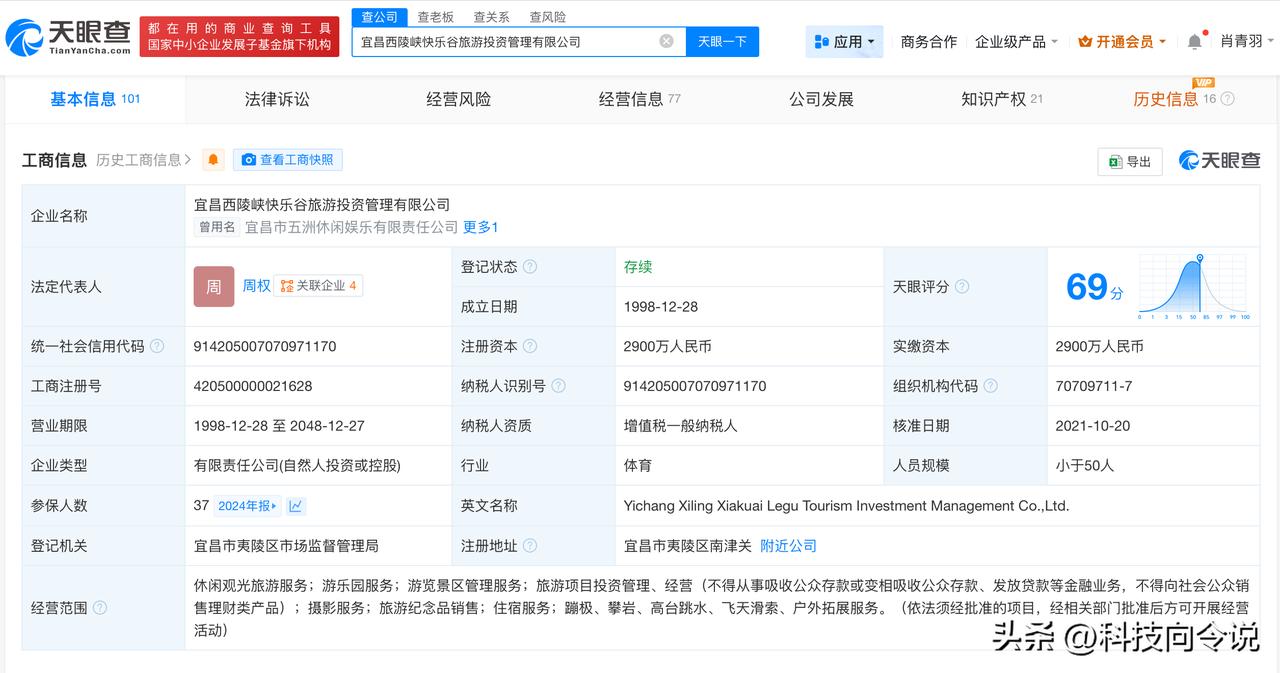Open the 参保人数 trend chart icon
This screenshot has height=673, width=1280.
pos(296,506)
